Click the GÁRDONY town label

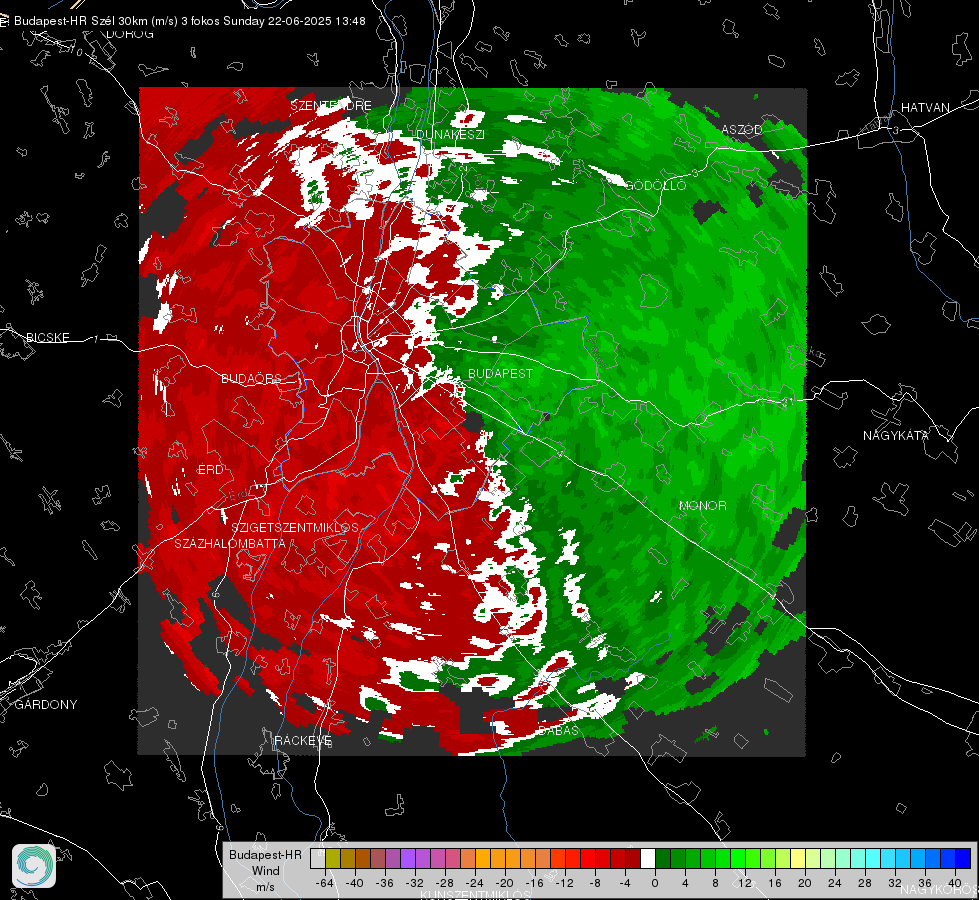pyautogui.click(x=46, y=705)
